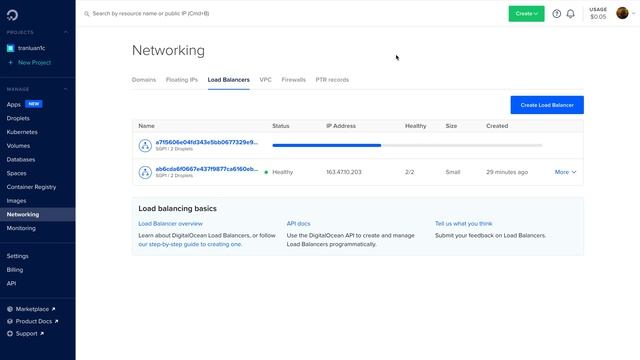Screen dimensions: 640x360
Task: Click the plus icon beside New Project
Action: [11, 62]
